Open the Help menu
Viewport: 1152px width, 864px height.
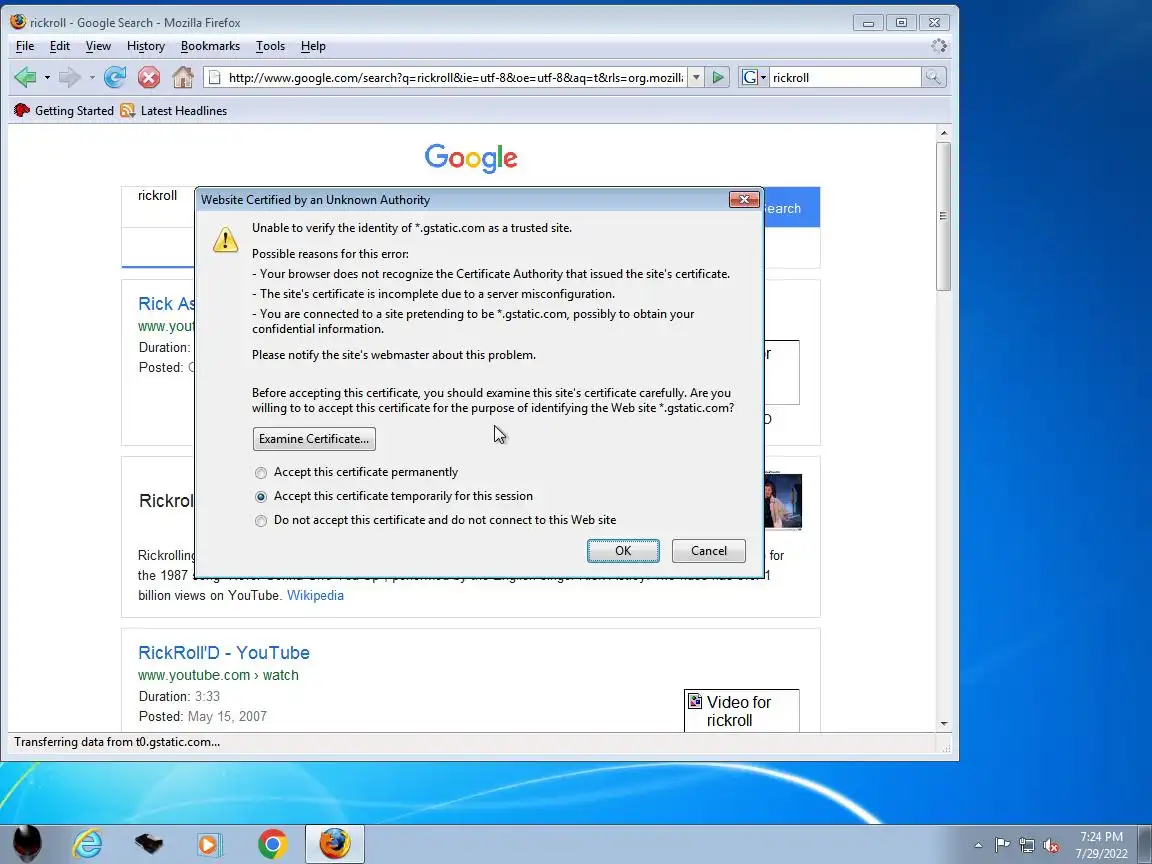313,46
